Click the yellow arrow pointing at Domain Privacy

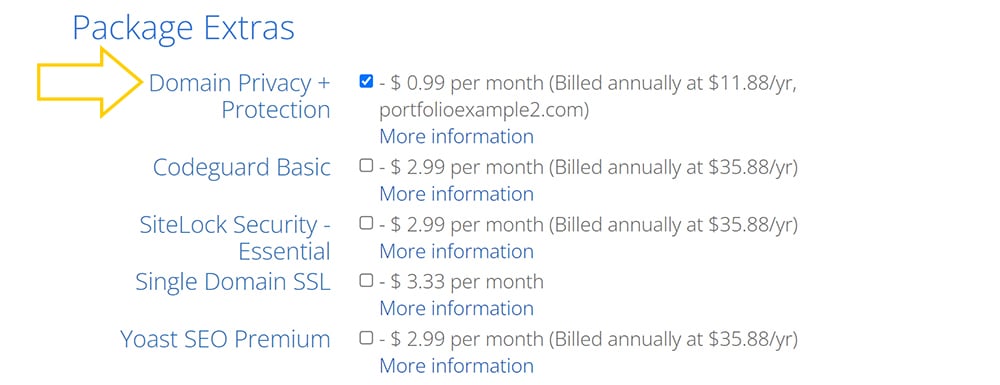(89, 82)
